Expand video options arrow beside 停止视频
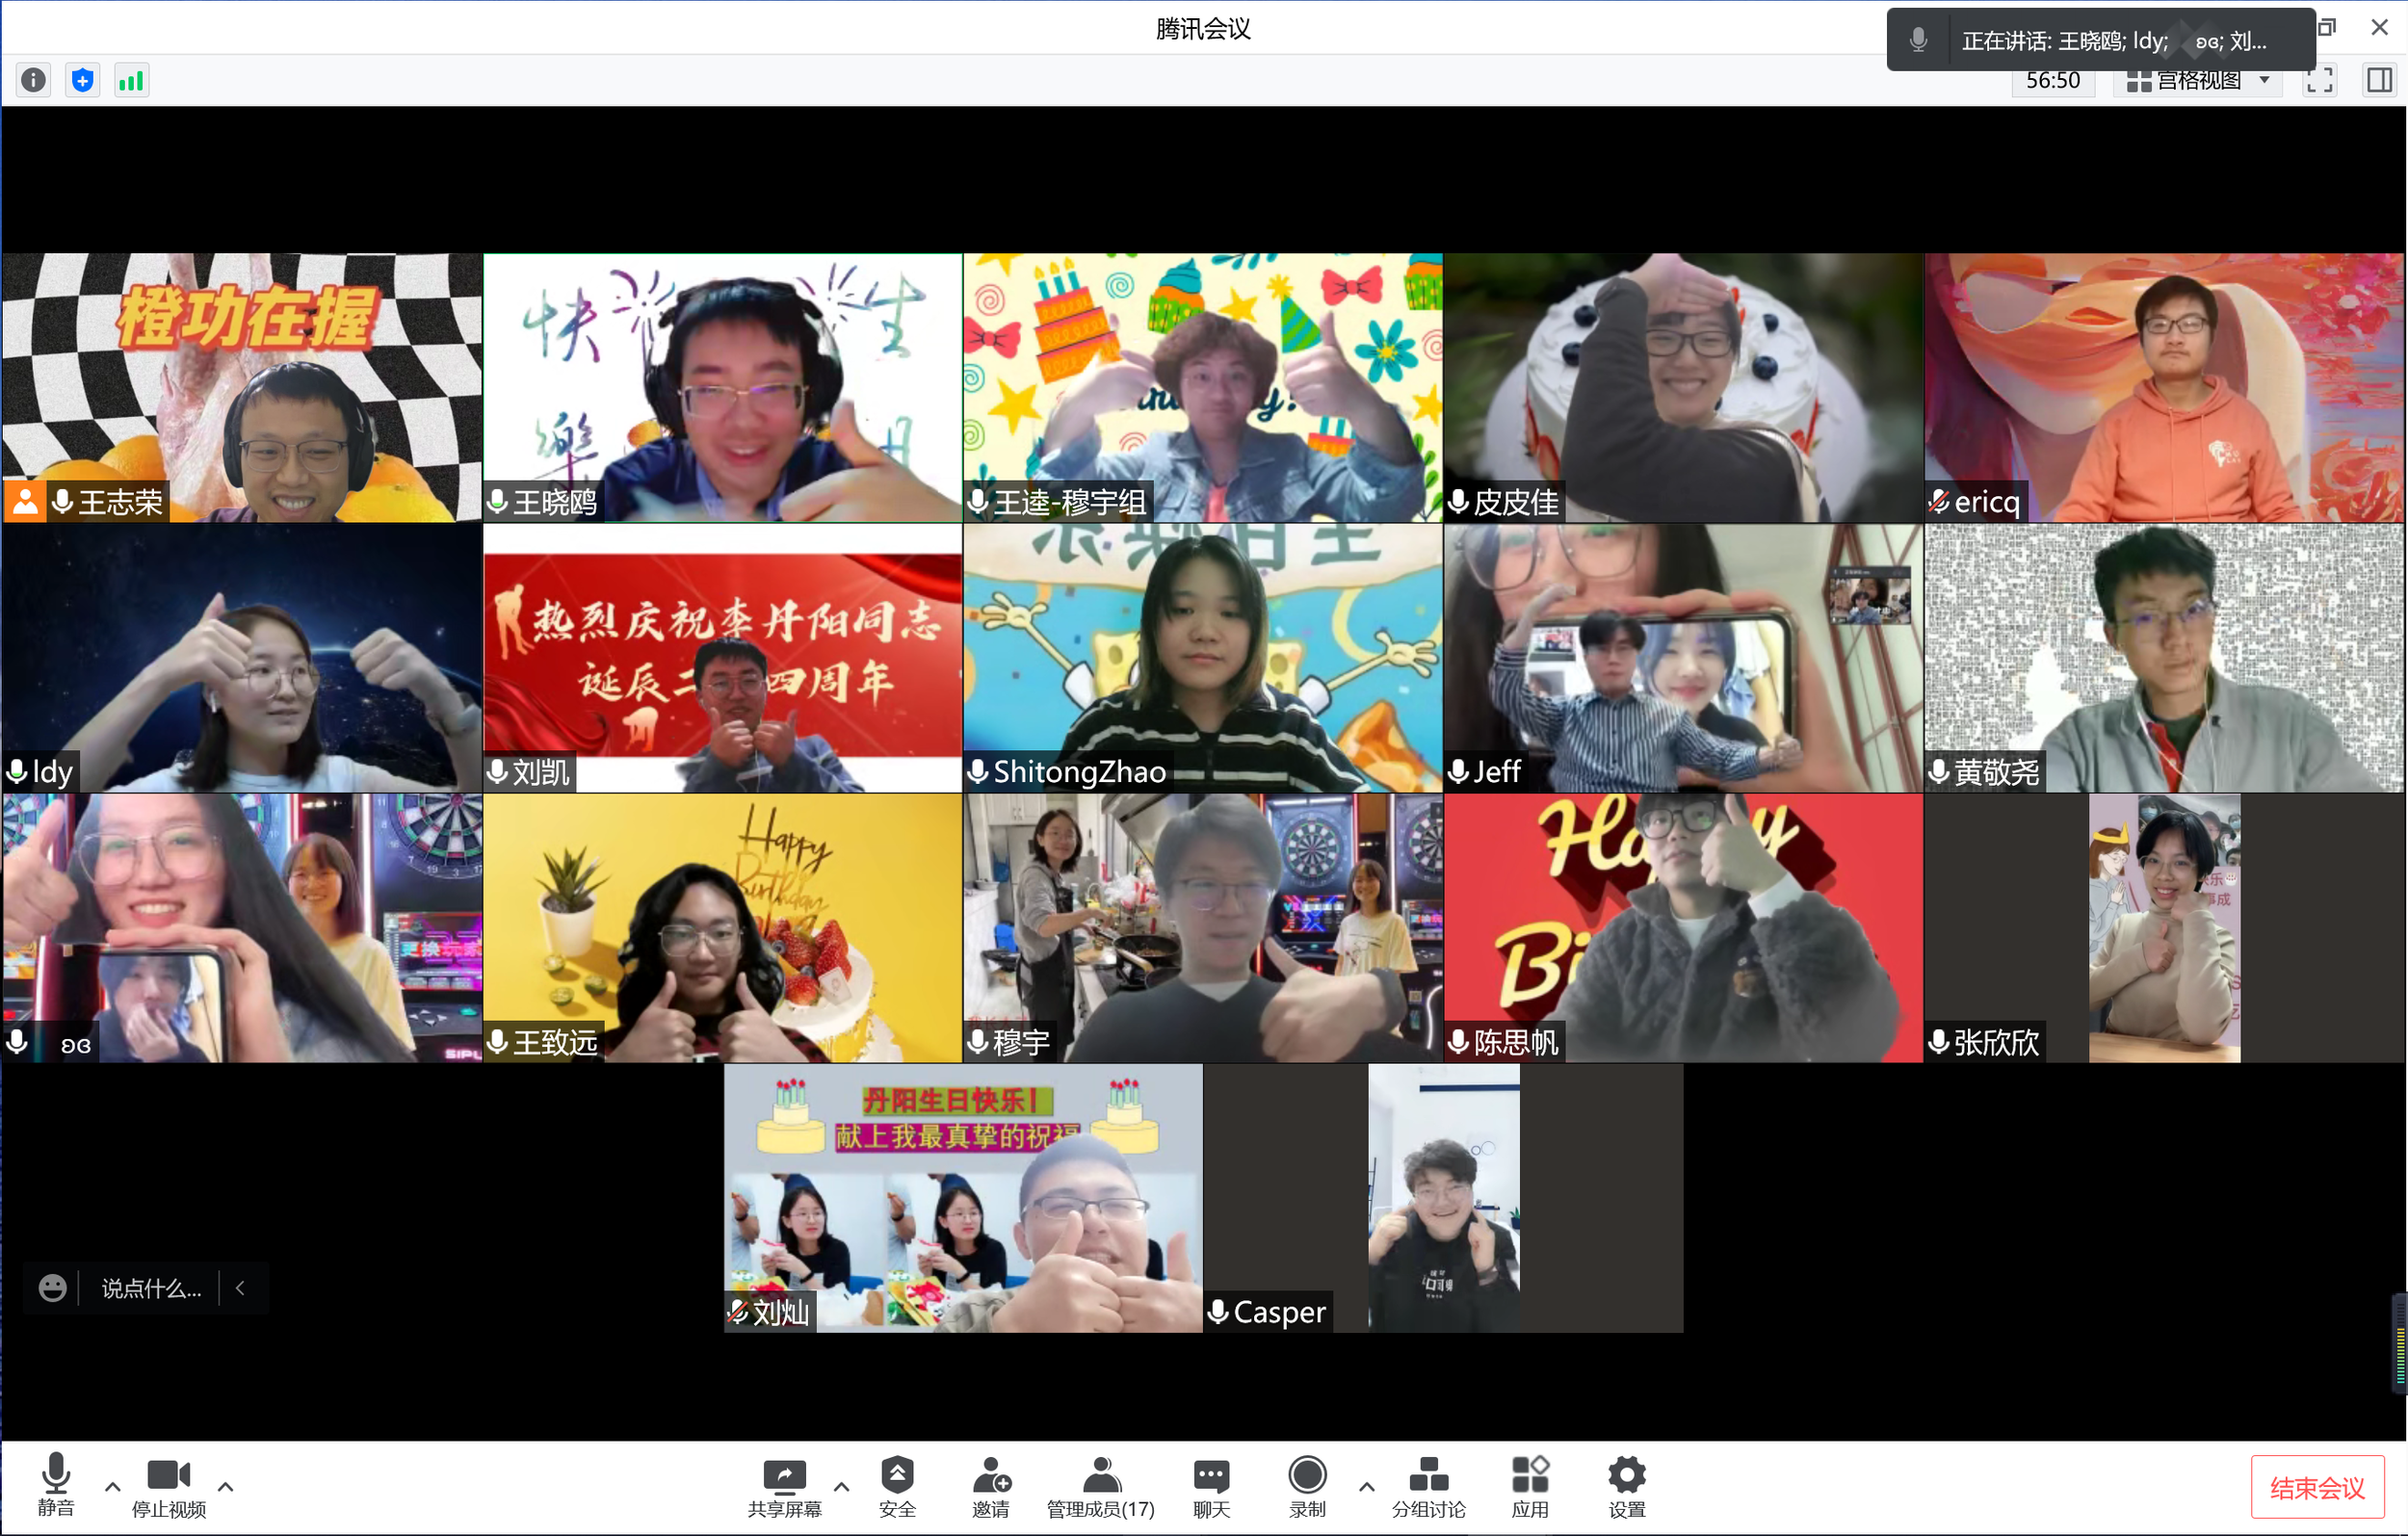 pos(226,1487)
